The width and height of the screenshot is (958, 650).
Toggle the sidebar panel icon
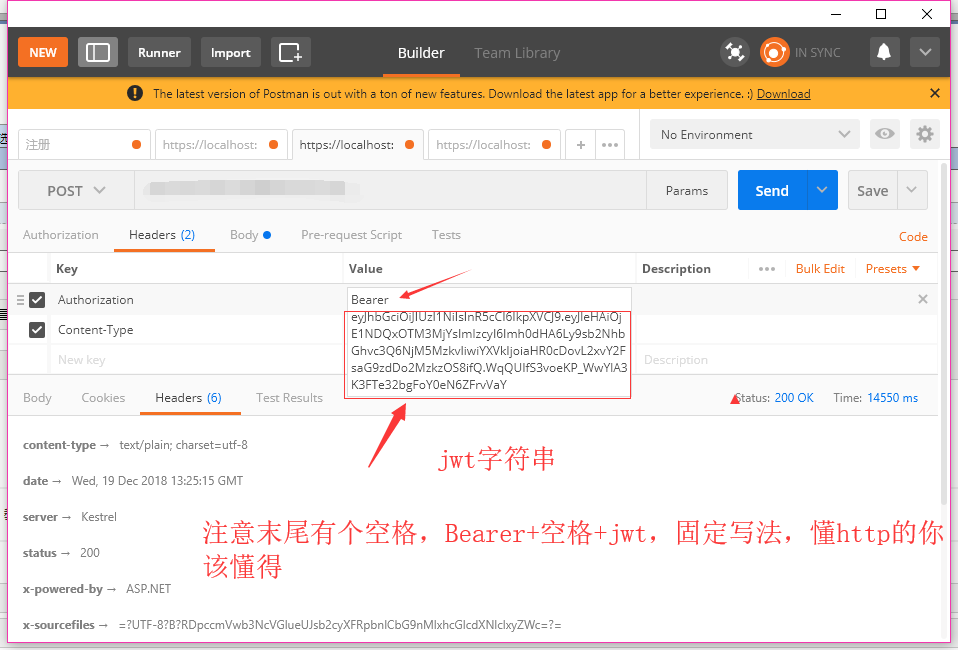point(98,53)
